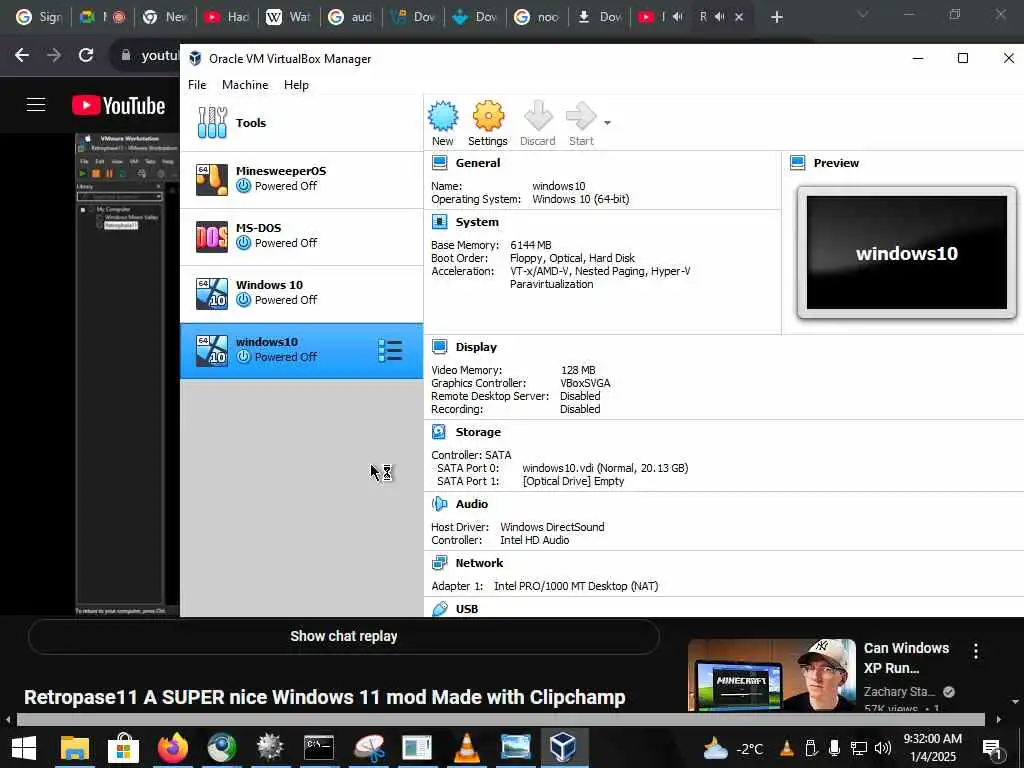The width and height of the screenshot is (1024, 768).
Task: Switch to the Sign browser tab
Action: point(38,17)
